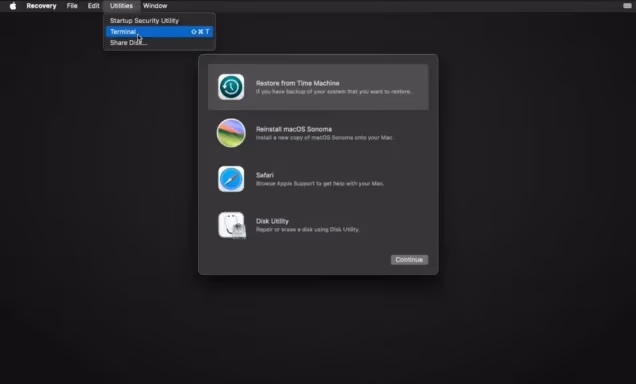636x384 pixels.
Task: Open the Edit menu
Action: click(x=93, y=6)
